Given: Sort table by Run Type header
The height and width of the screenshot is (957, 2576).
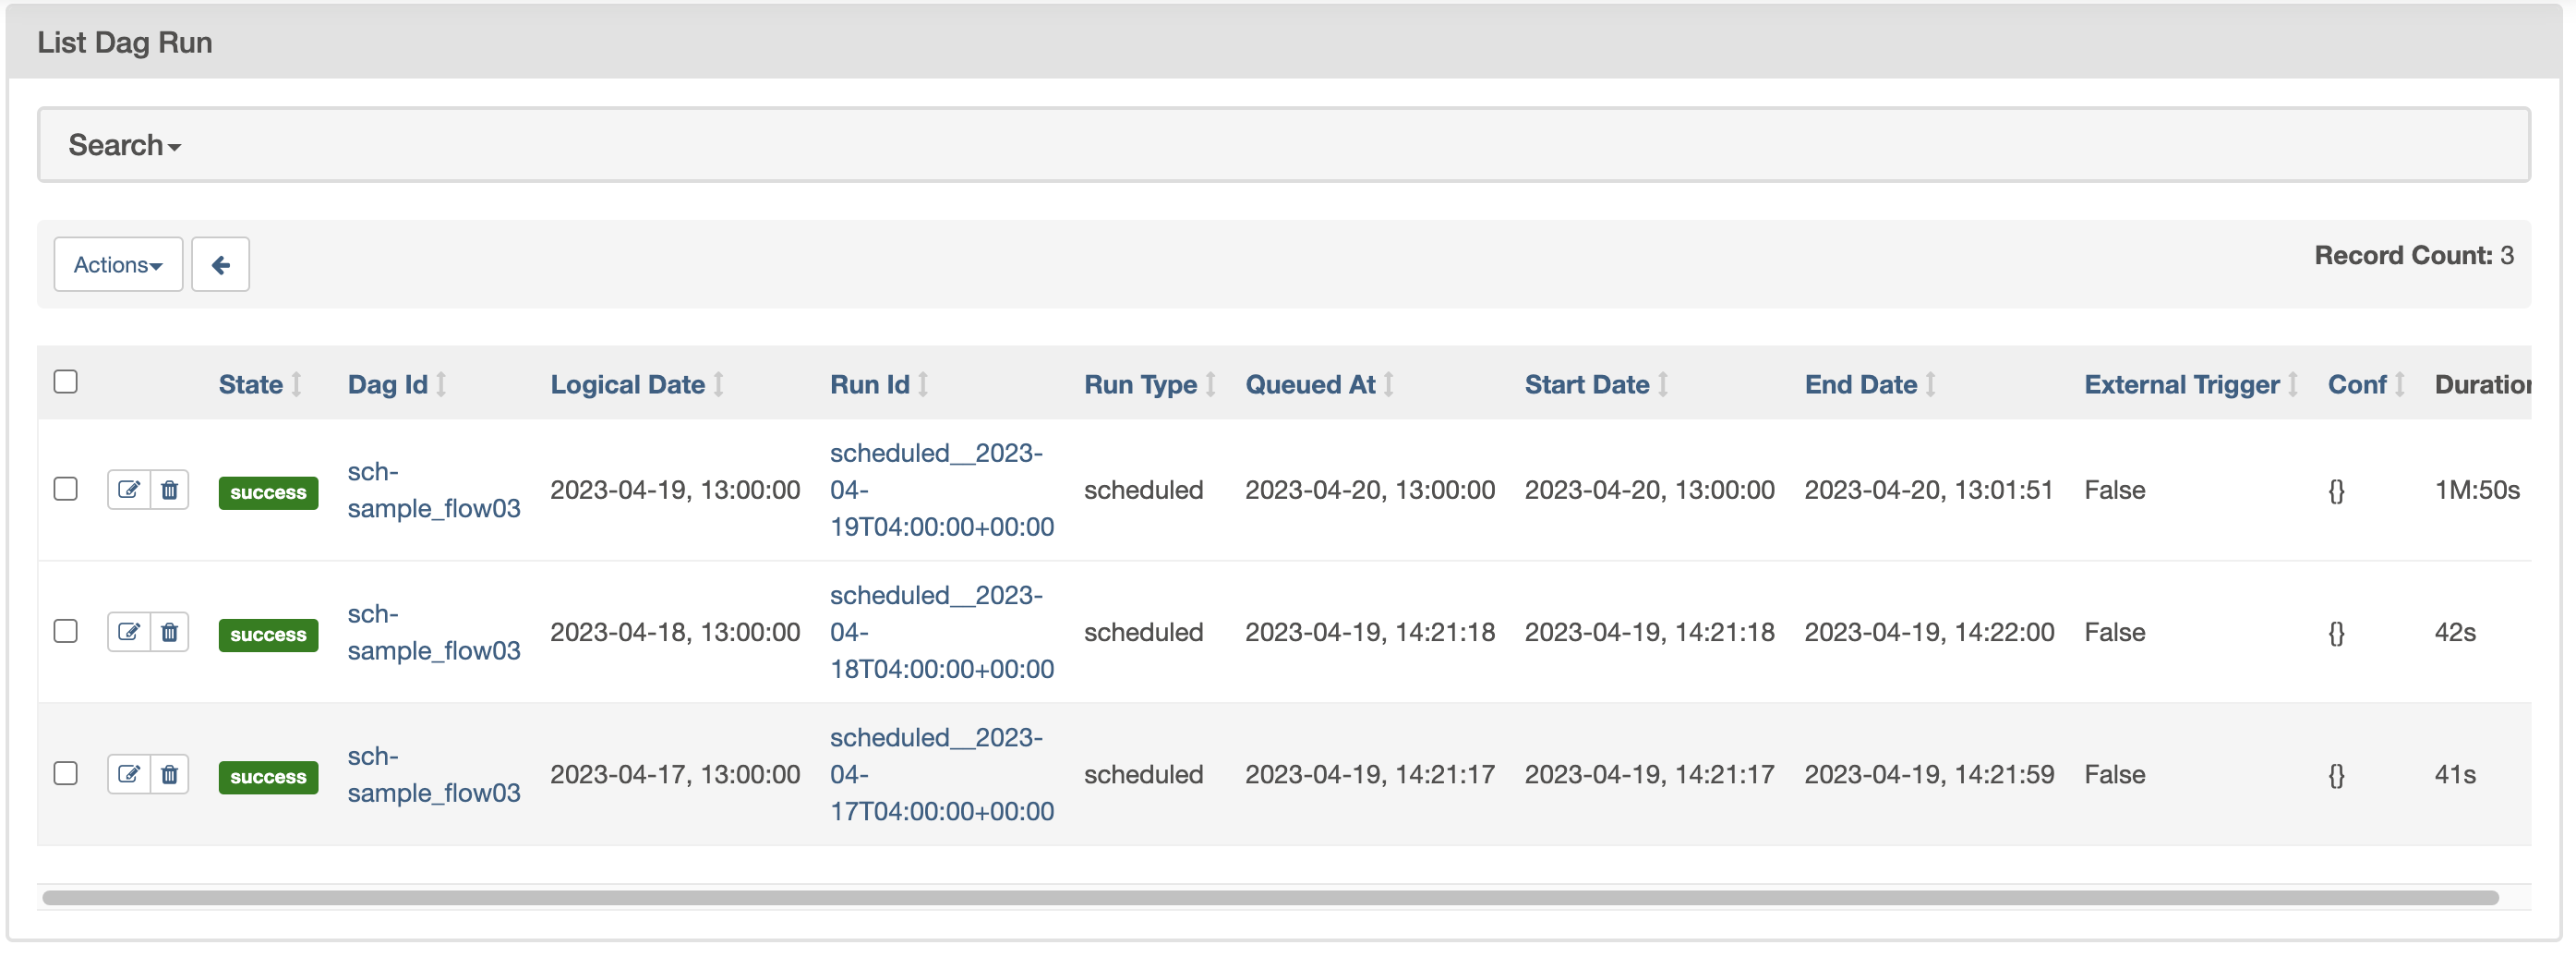Looking at the screenshot, I should (x=1140, y=385).
